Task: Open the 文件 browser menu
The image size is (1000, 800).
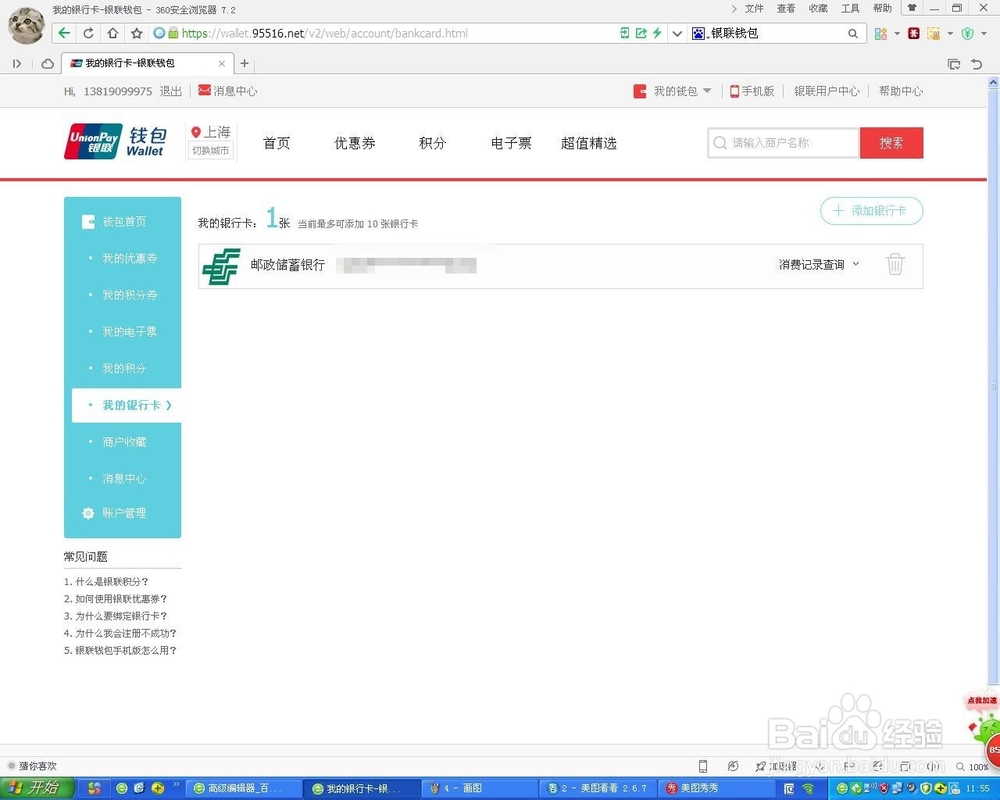Action: tap(754, 8)
